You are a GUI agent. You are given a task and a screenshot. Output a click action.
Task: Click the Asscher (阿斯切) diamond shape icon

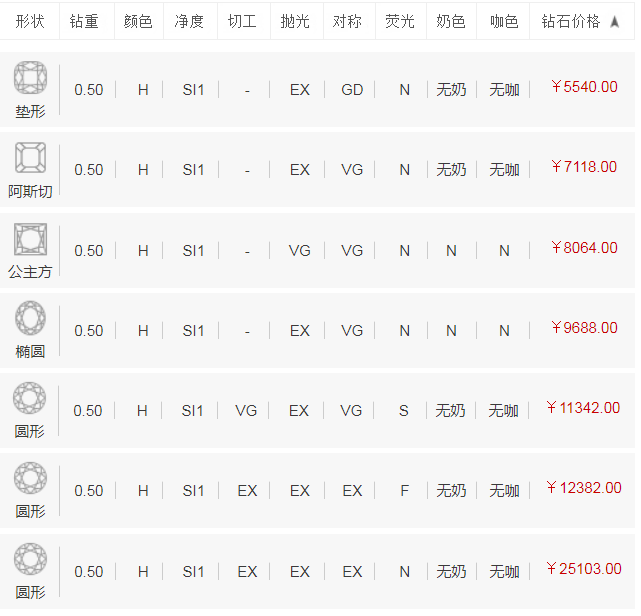[30, 158]
